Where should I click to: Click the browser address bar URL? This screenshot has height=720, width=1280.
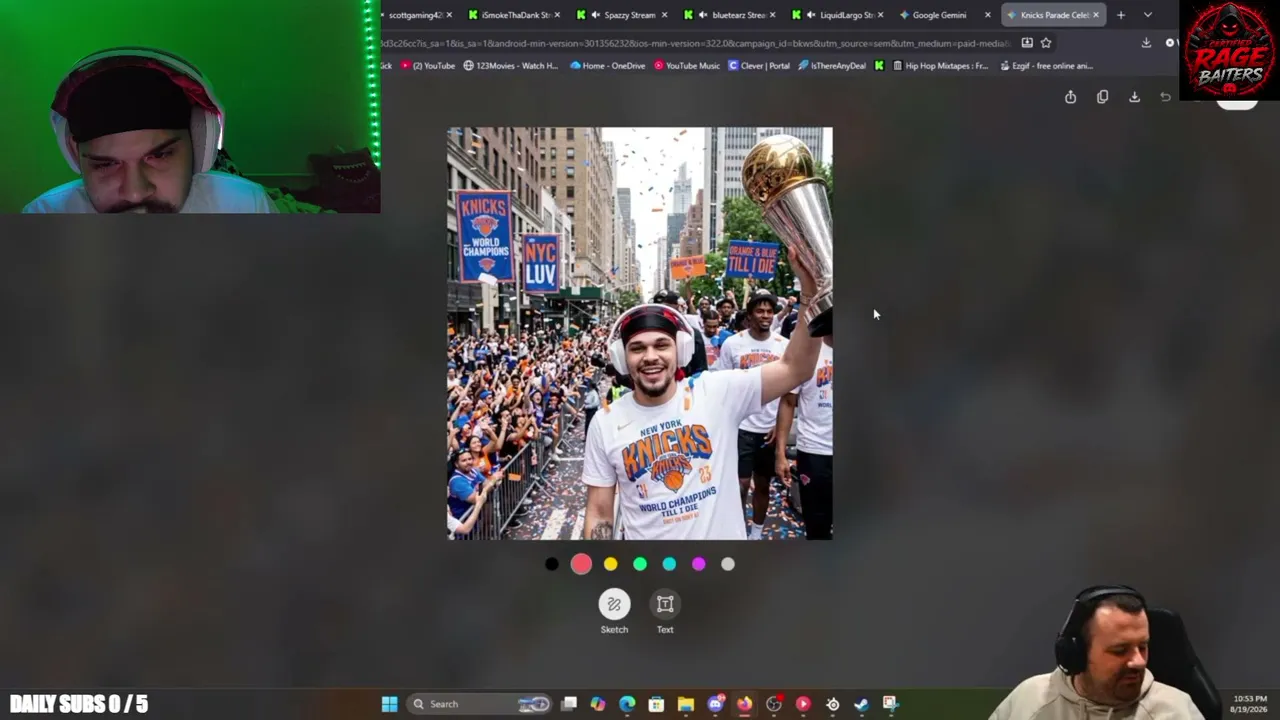696,43
